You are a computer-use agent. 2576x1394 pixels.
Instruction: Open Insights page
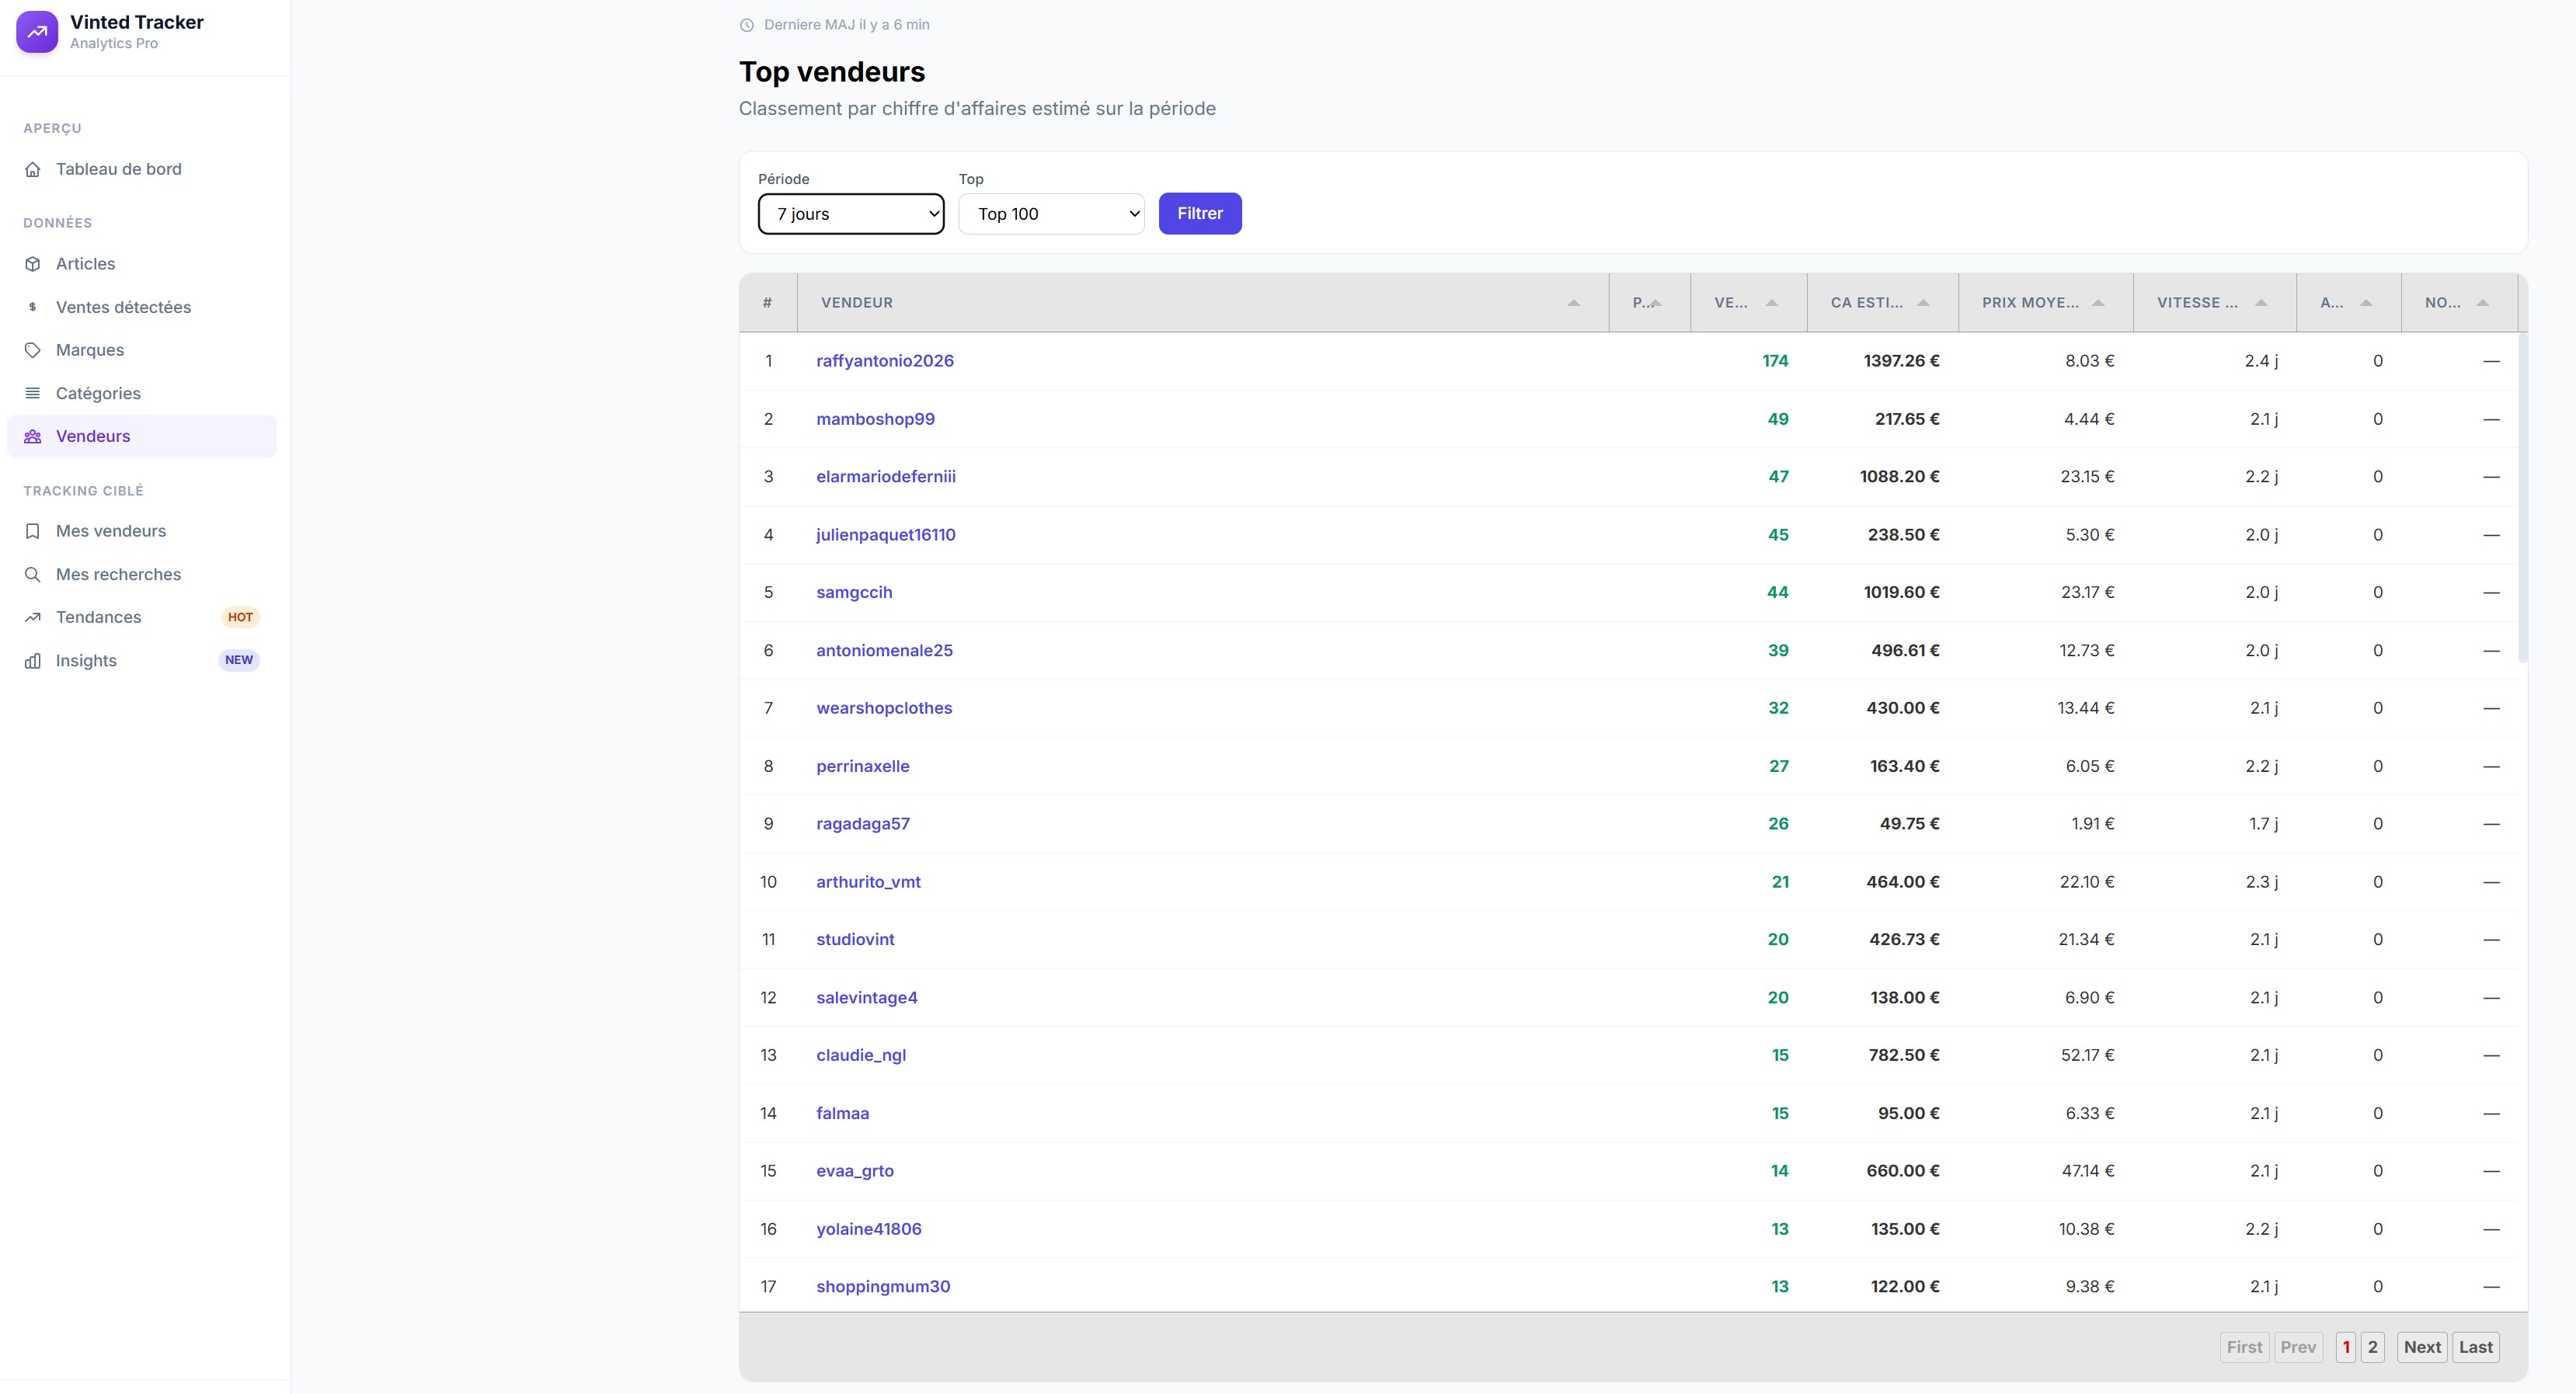point(141,661)
